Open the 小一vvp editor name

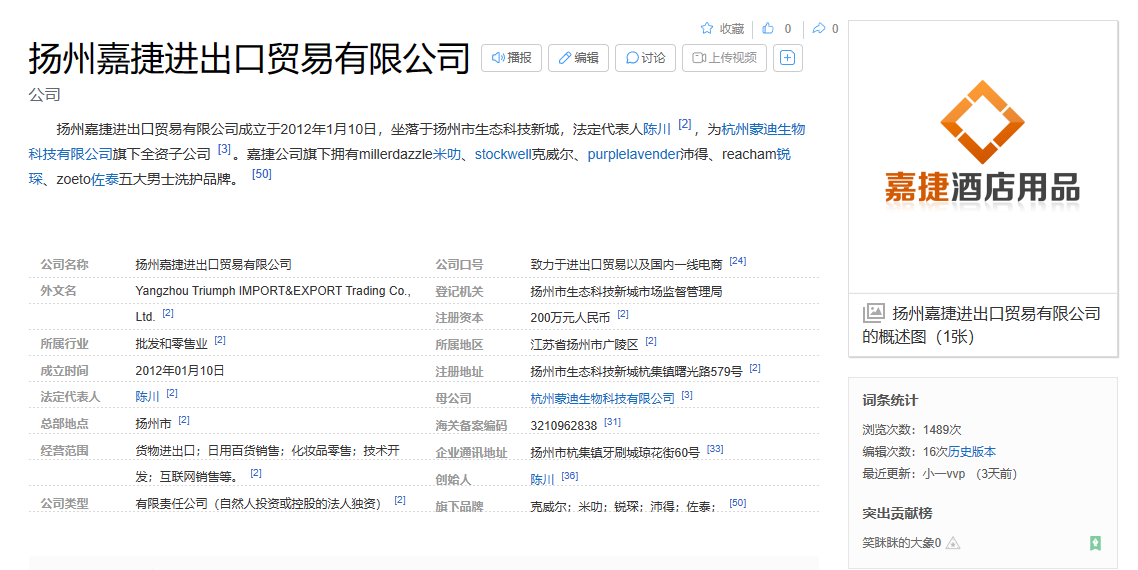tap(944, 473)
